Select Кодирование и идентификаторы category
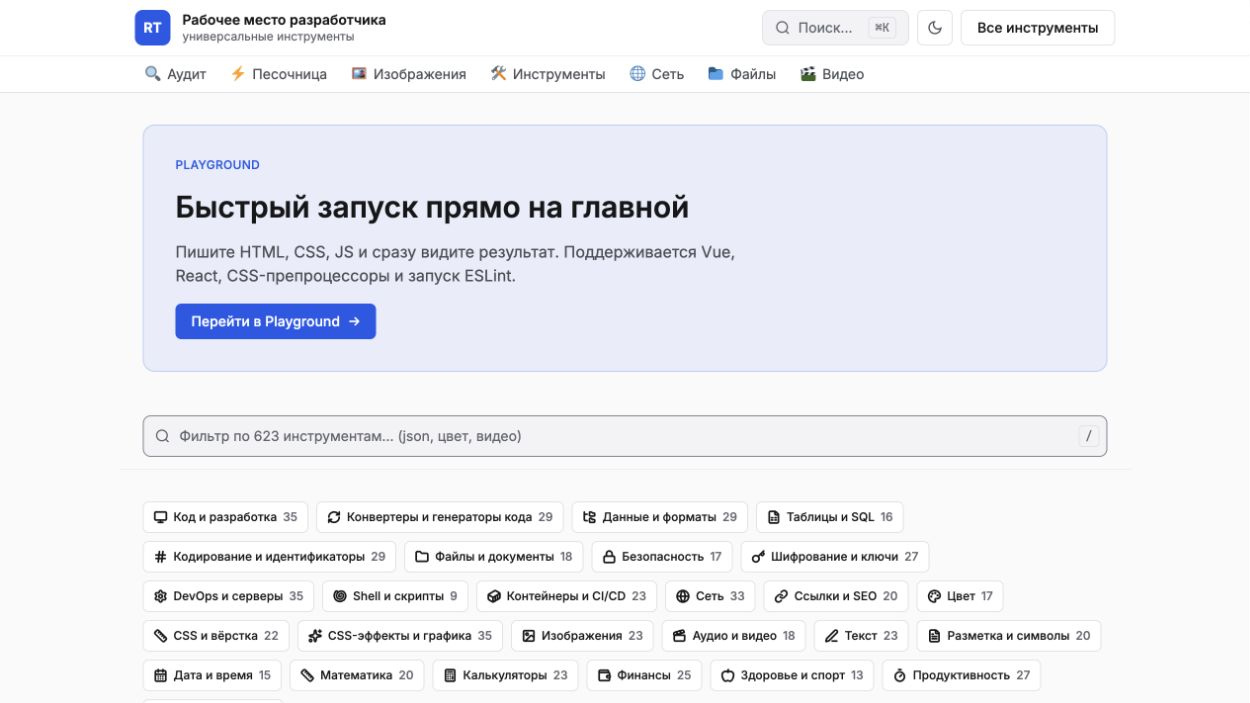 coord(269,556)
